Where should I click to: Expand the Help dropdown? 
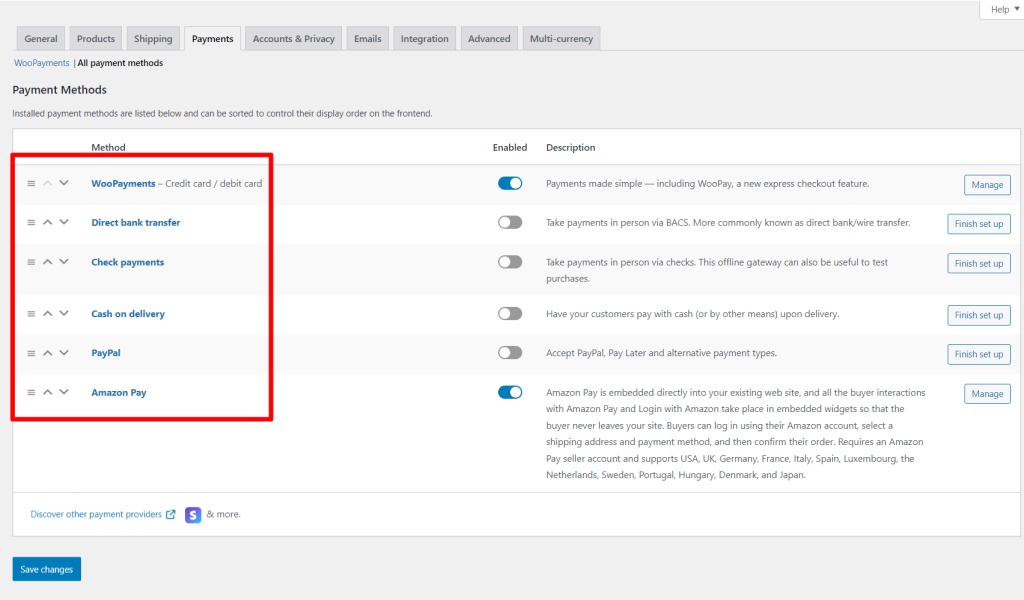click(x=999, y=9)
